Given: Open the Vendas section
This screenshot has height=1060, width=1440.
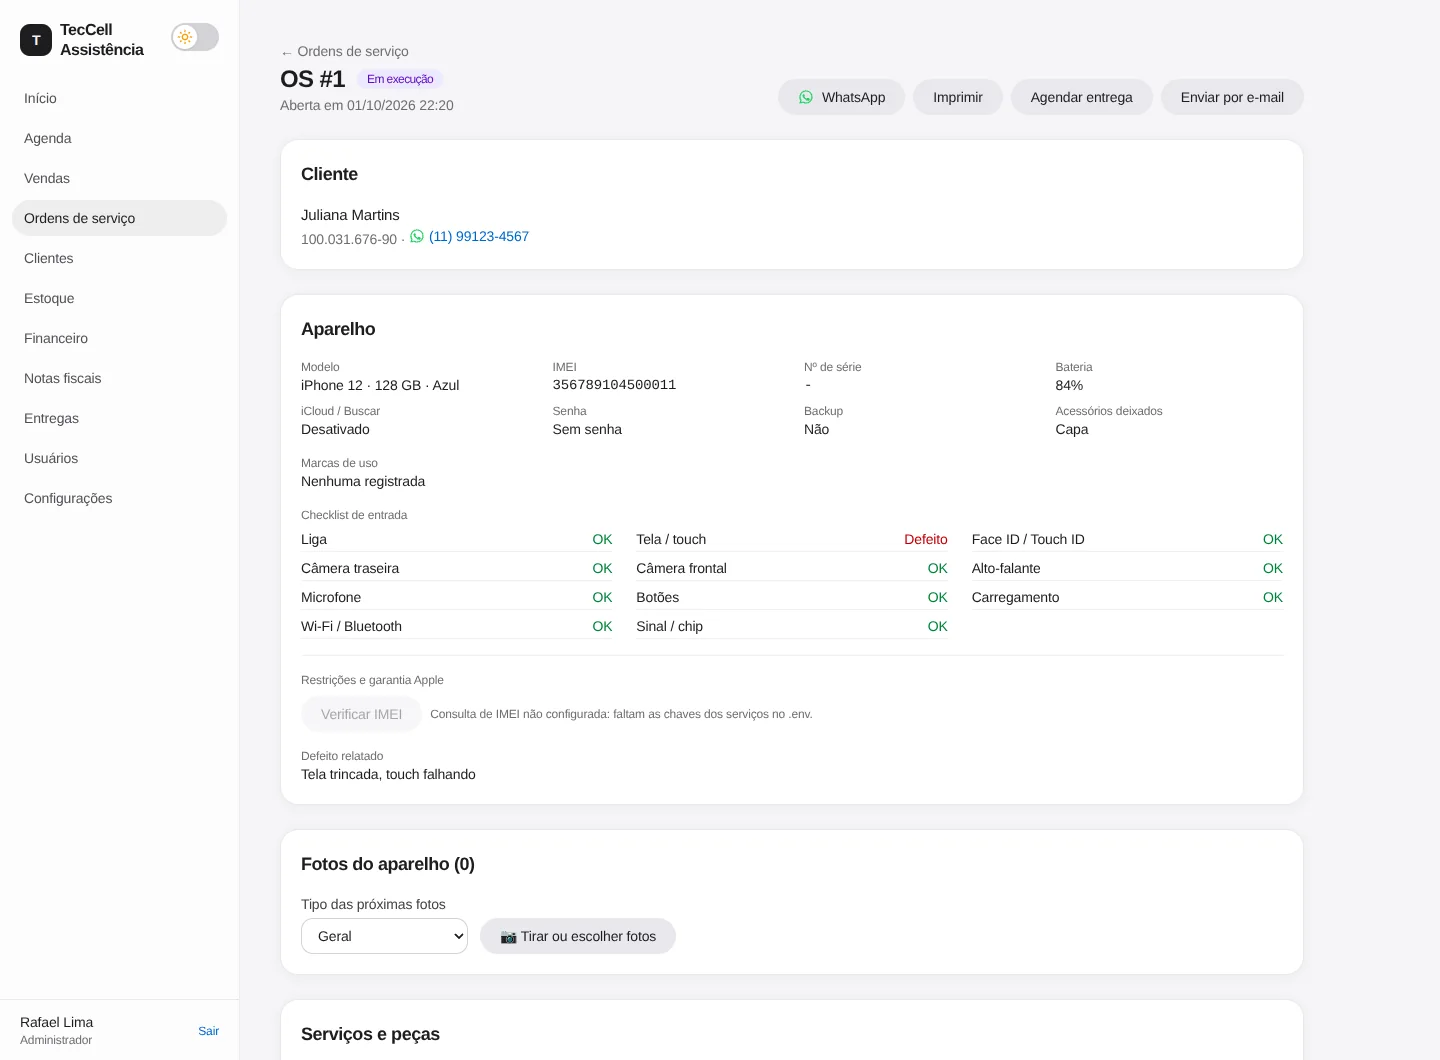Looking at the screenshot, I should coord(119,178).
